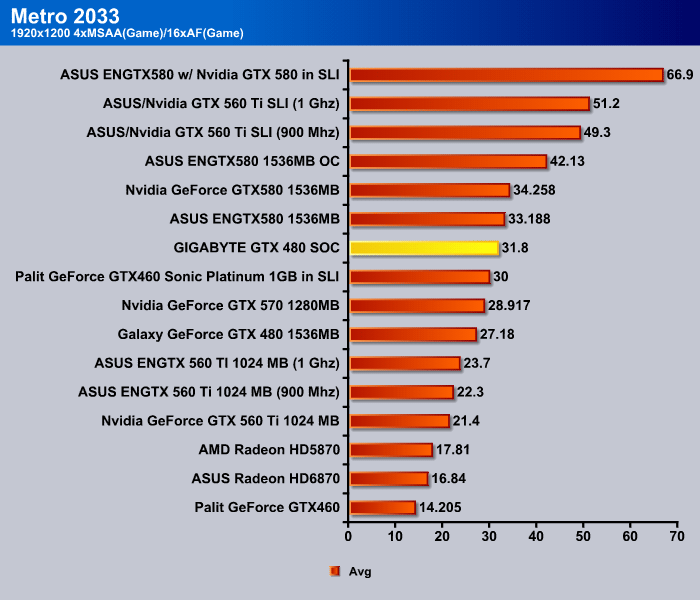Click the x-axis tick label 20

click(x=442, y=536)
